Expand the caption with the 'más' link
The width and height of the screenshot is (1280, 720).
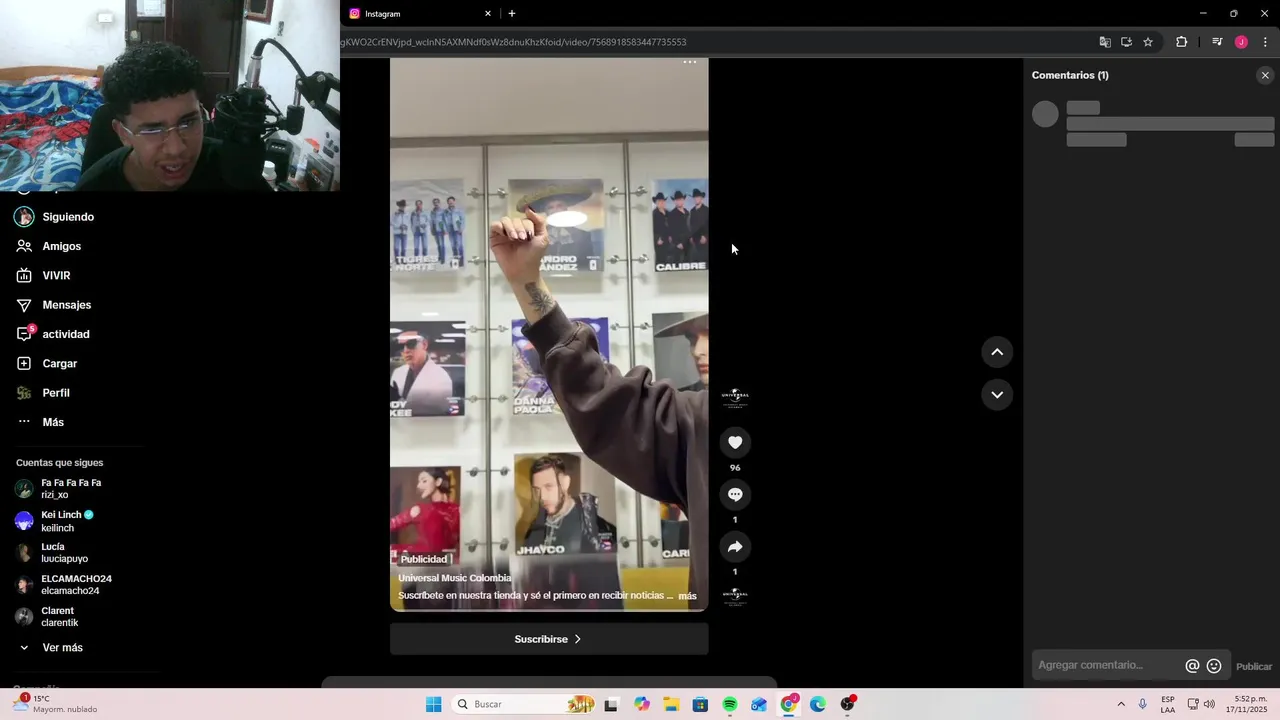[x=688, y=596]
